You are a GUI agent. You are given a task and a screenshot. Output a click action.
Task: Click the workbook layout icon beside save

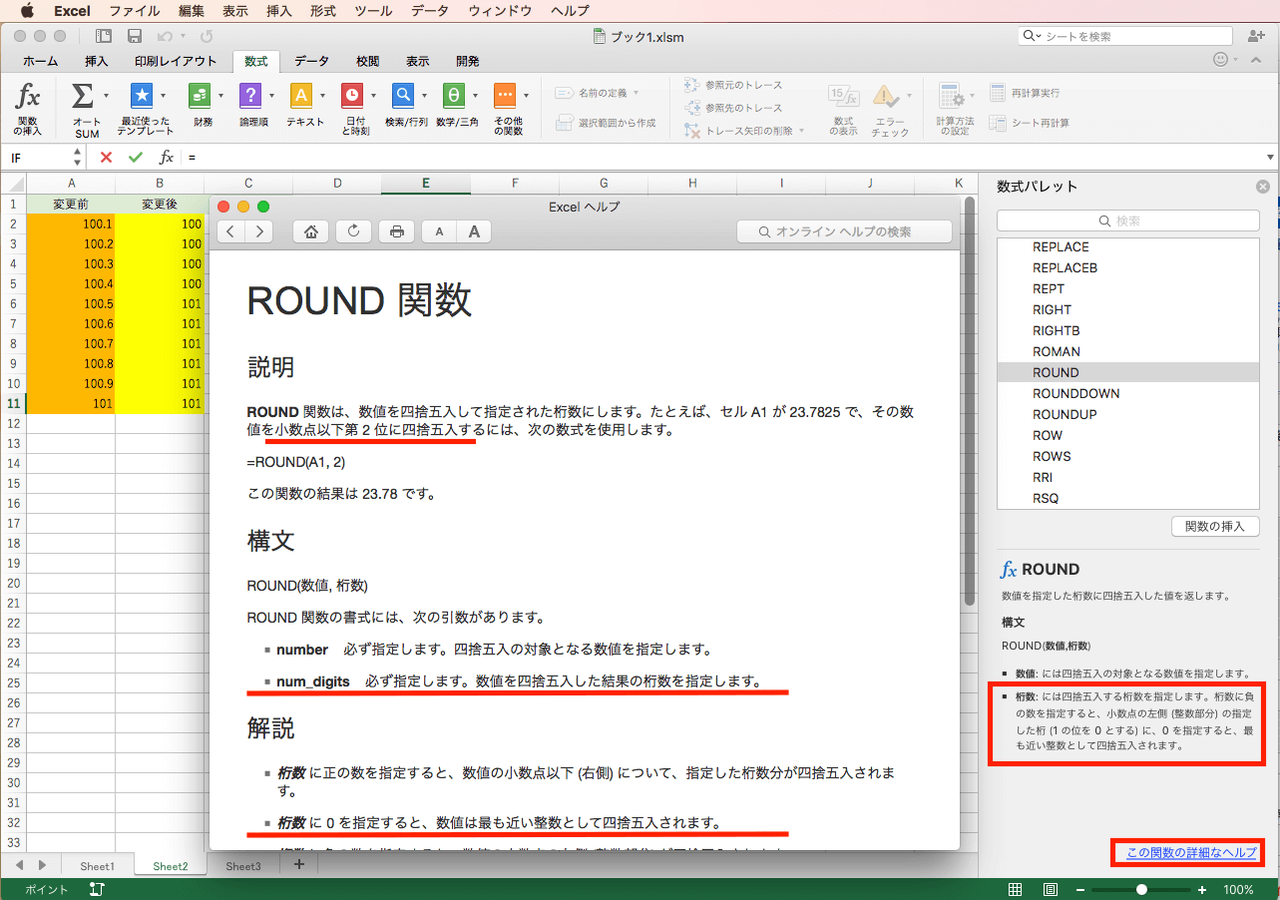pyautogui.click(x=103, y=36)
